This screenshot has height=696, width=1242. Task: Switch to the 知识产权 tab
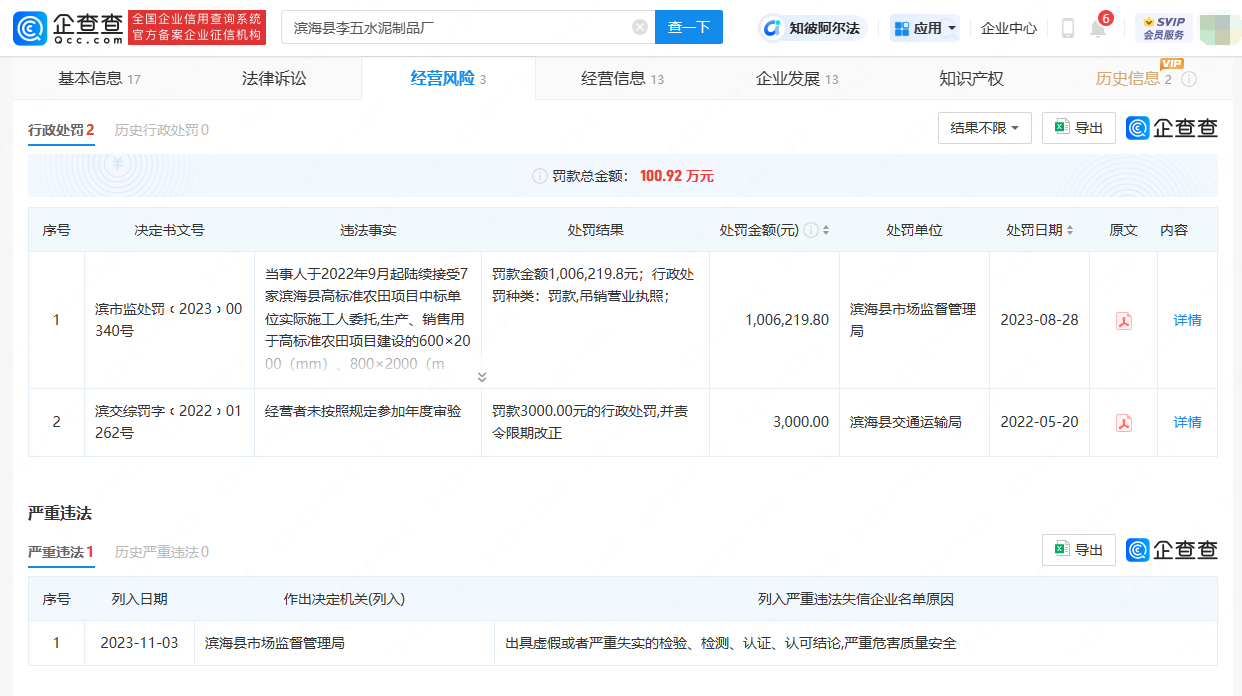click(970, 79)
